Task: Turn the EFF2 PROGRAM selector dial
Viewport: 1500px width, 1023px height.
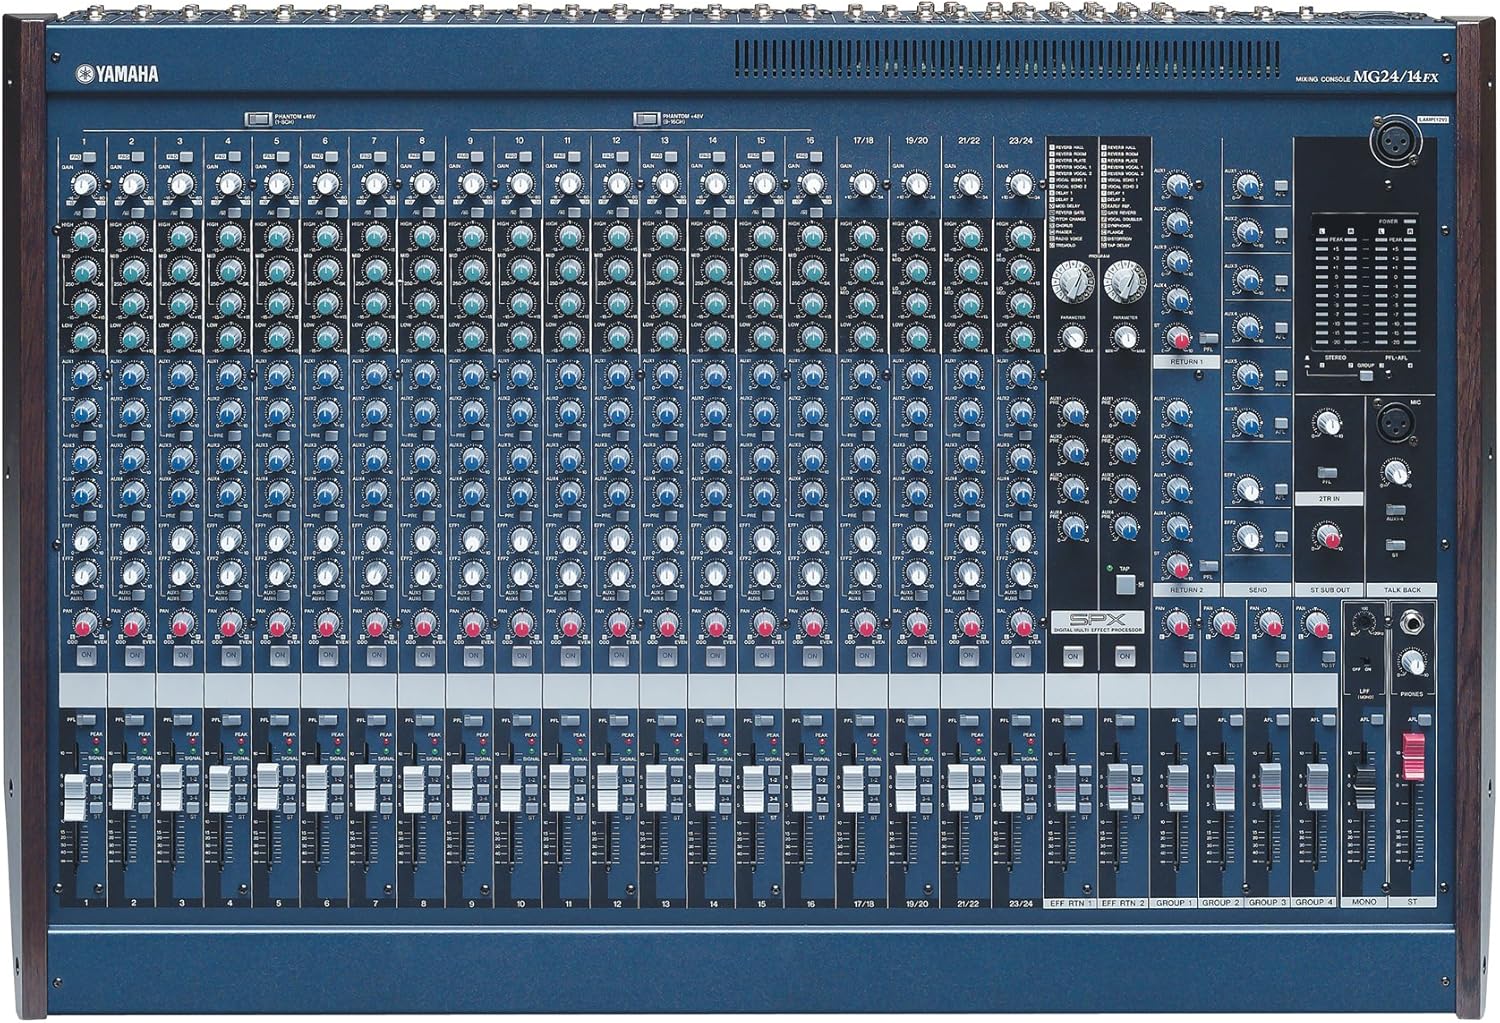Action: click(1127, 283)
